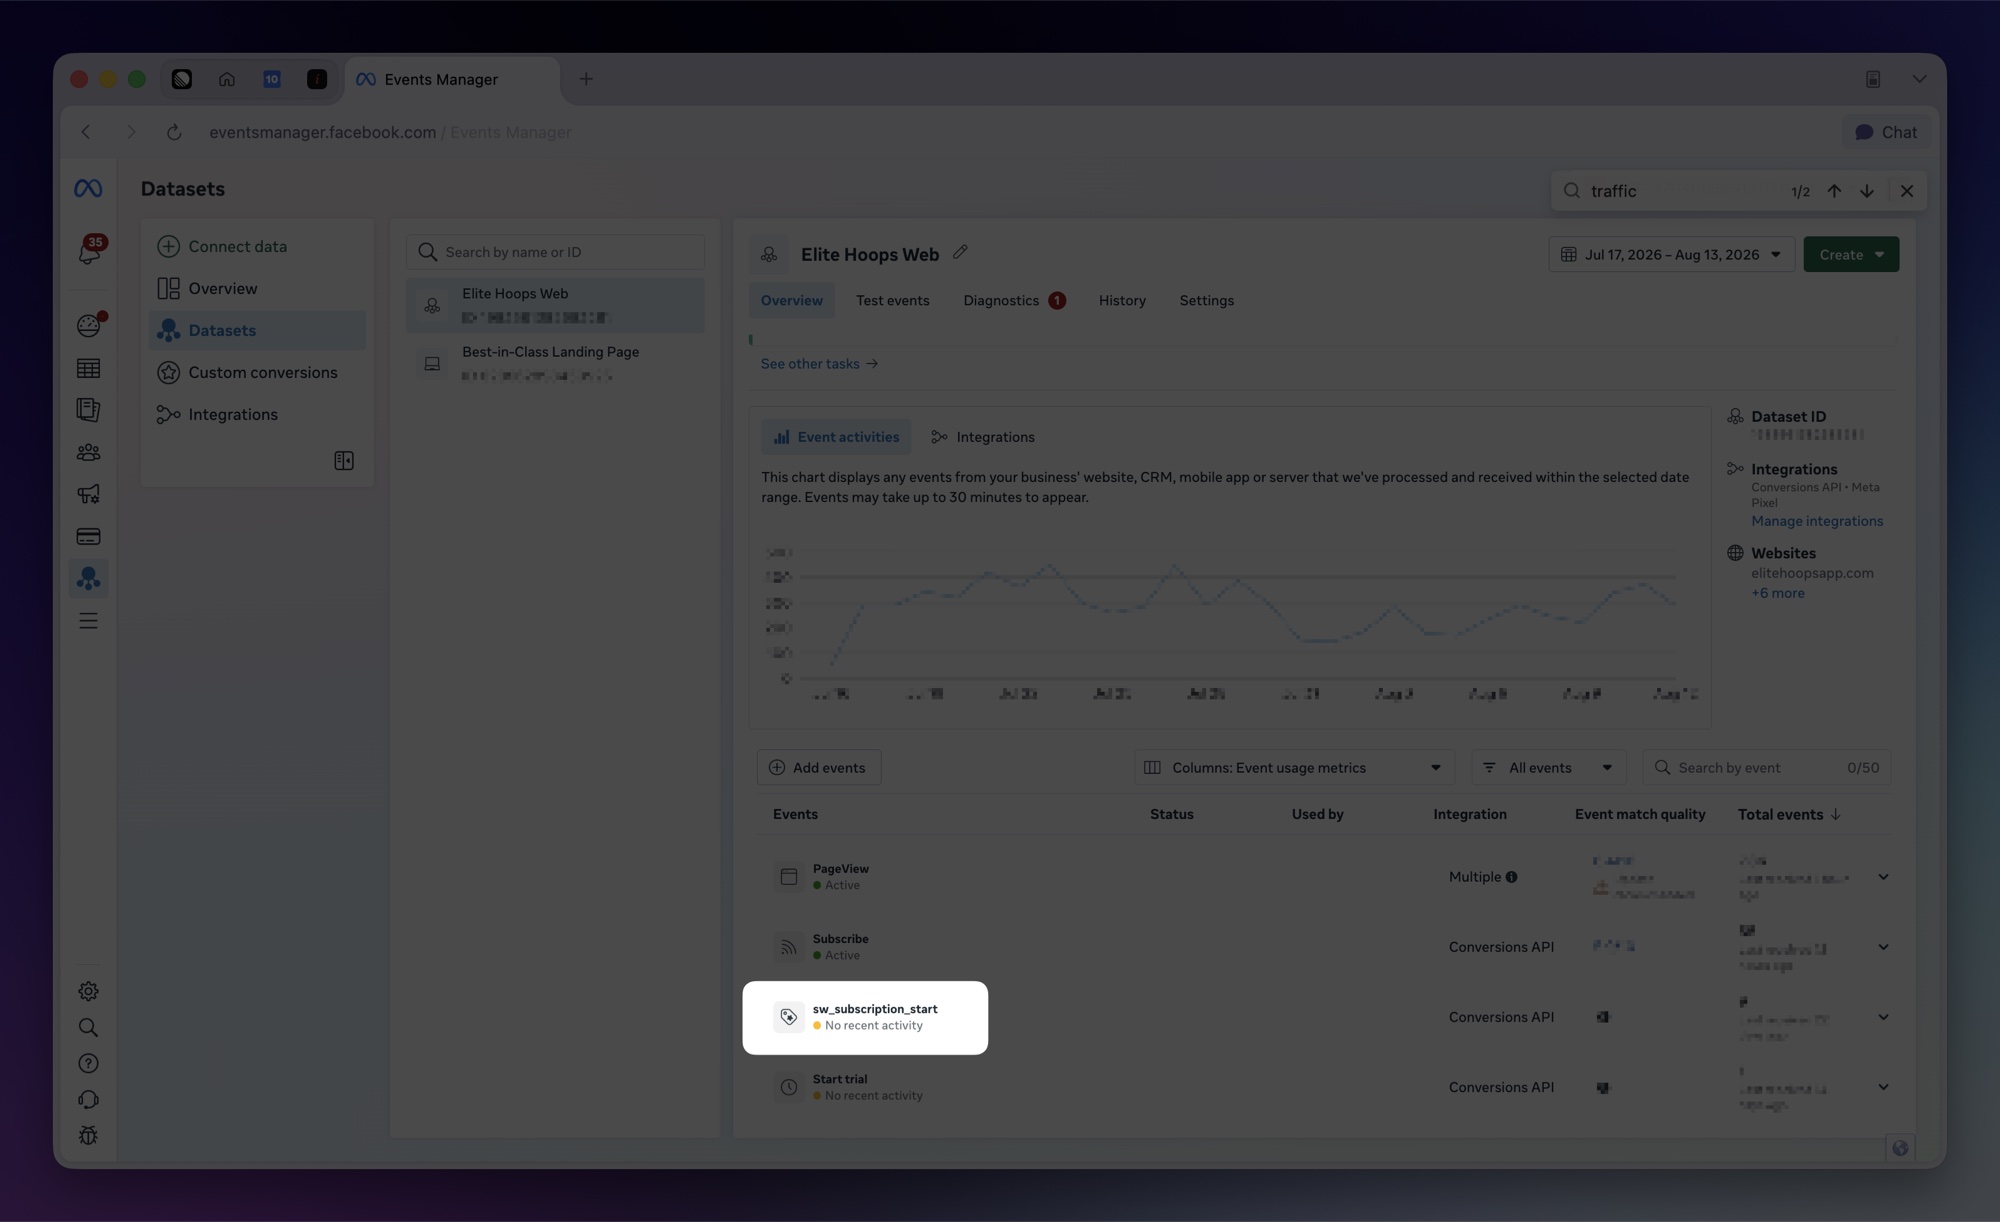Open the sidebar search magnifier icon
Image resolution: width=2000 pixels, height=1222 pixels.
(x=88, y=1027)
